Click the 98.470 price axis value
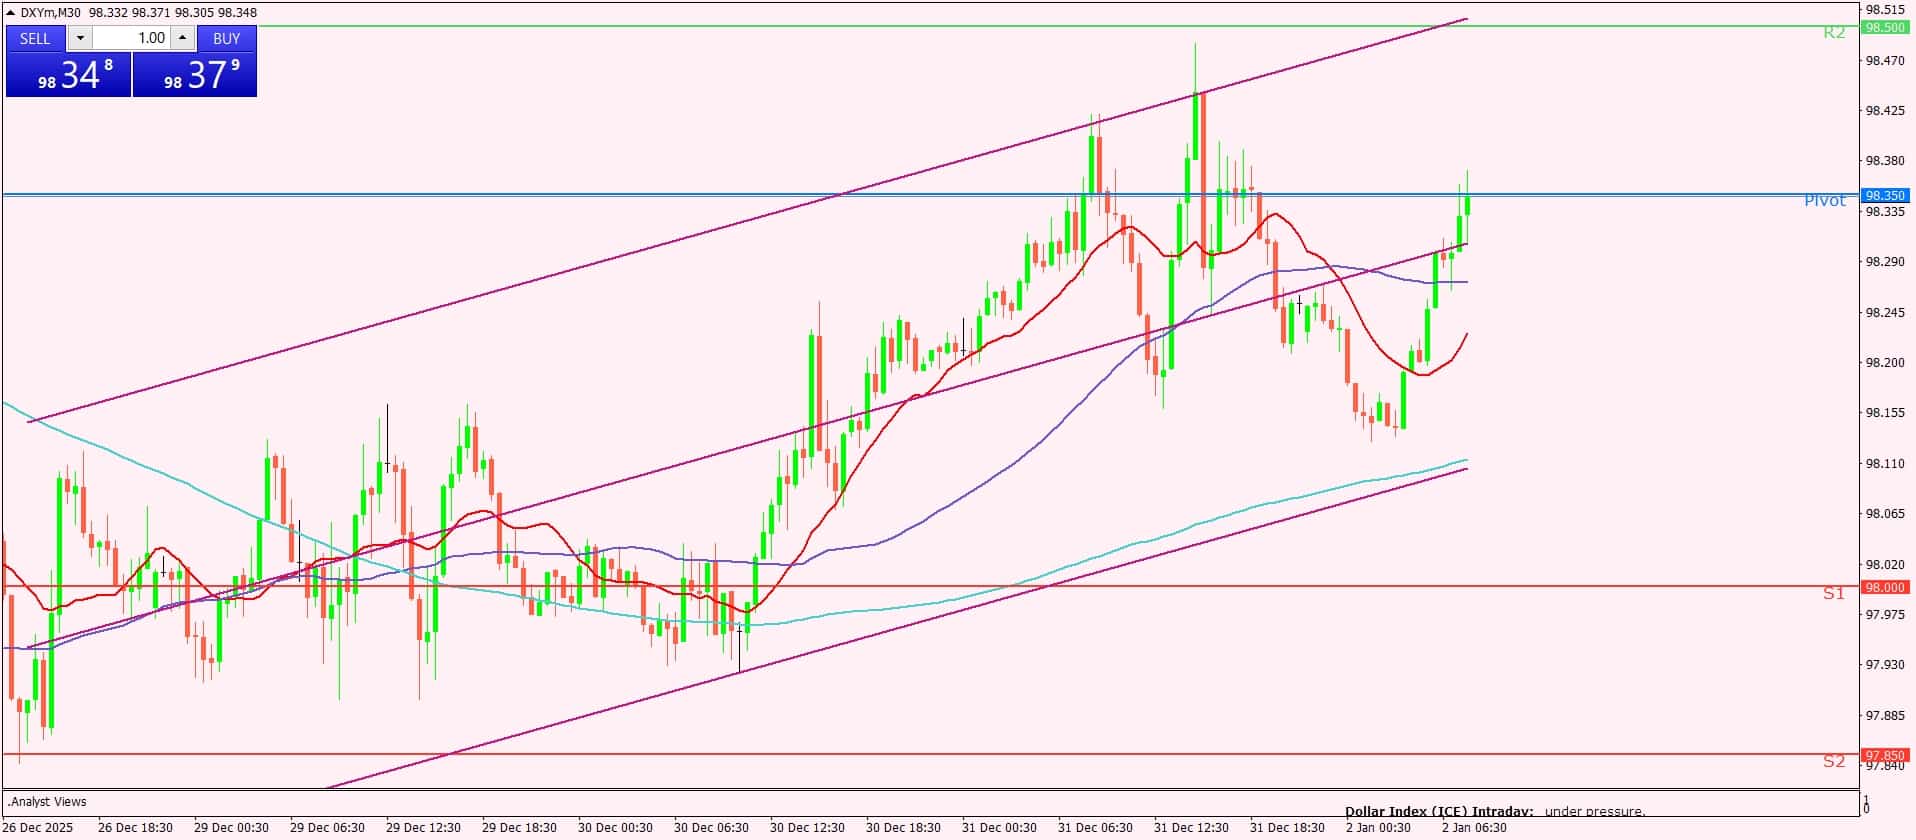Image resolution: width=1916 pixels, height=840 pixels. tap(1885, 60)
